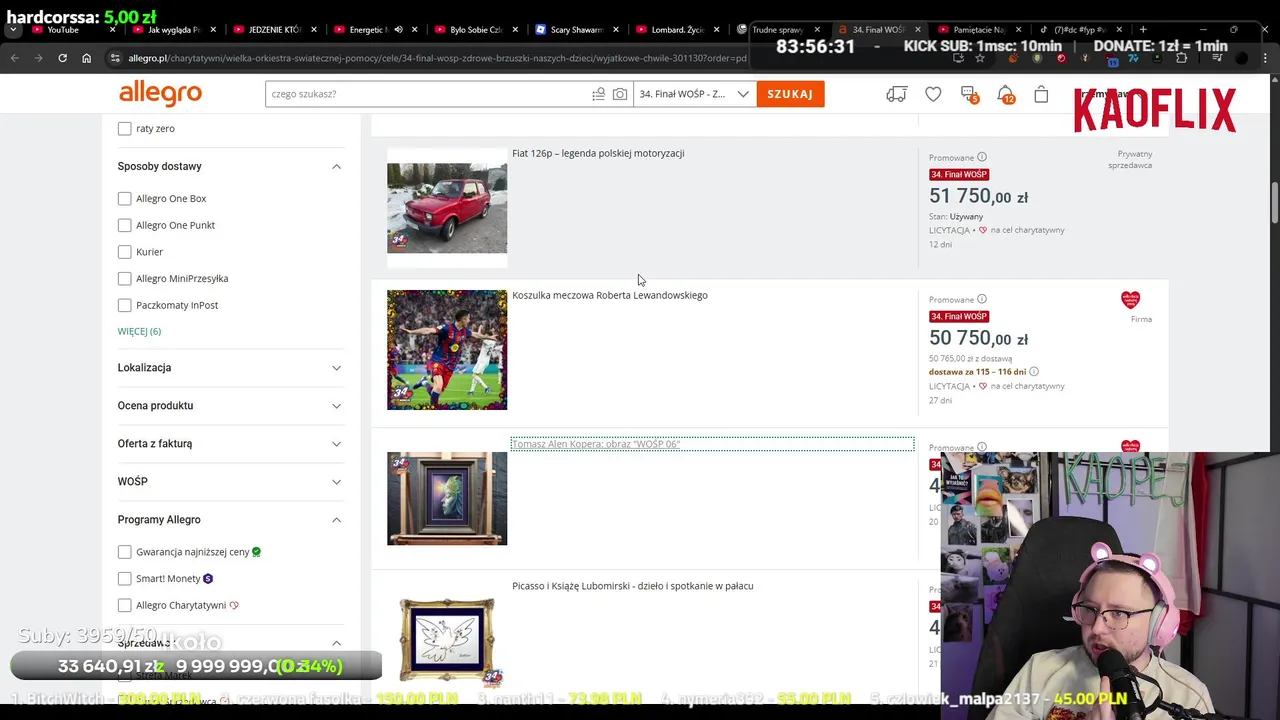Check Allegro One Box delivery option
The width and height of the screenshot is (1280, 720).
(124, 198)
